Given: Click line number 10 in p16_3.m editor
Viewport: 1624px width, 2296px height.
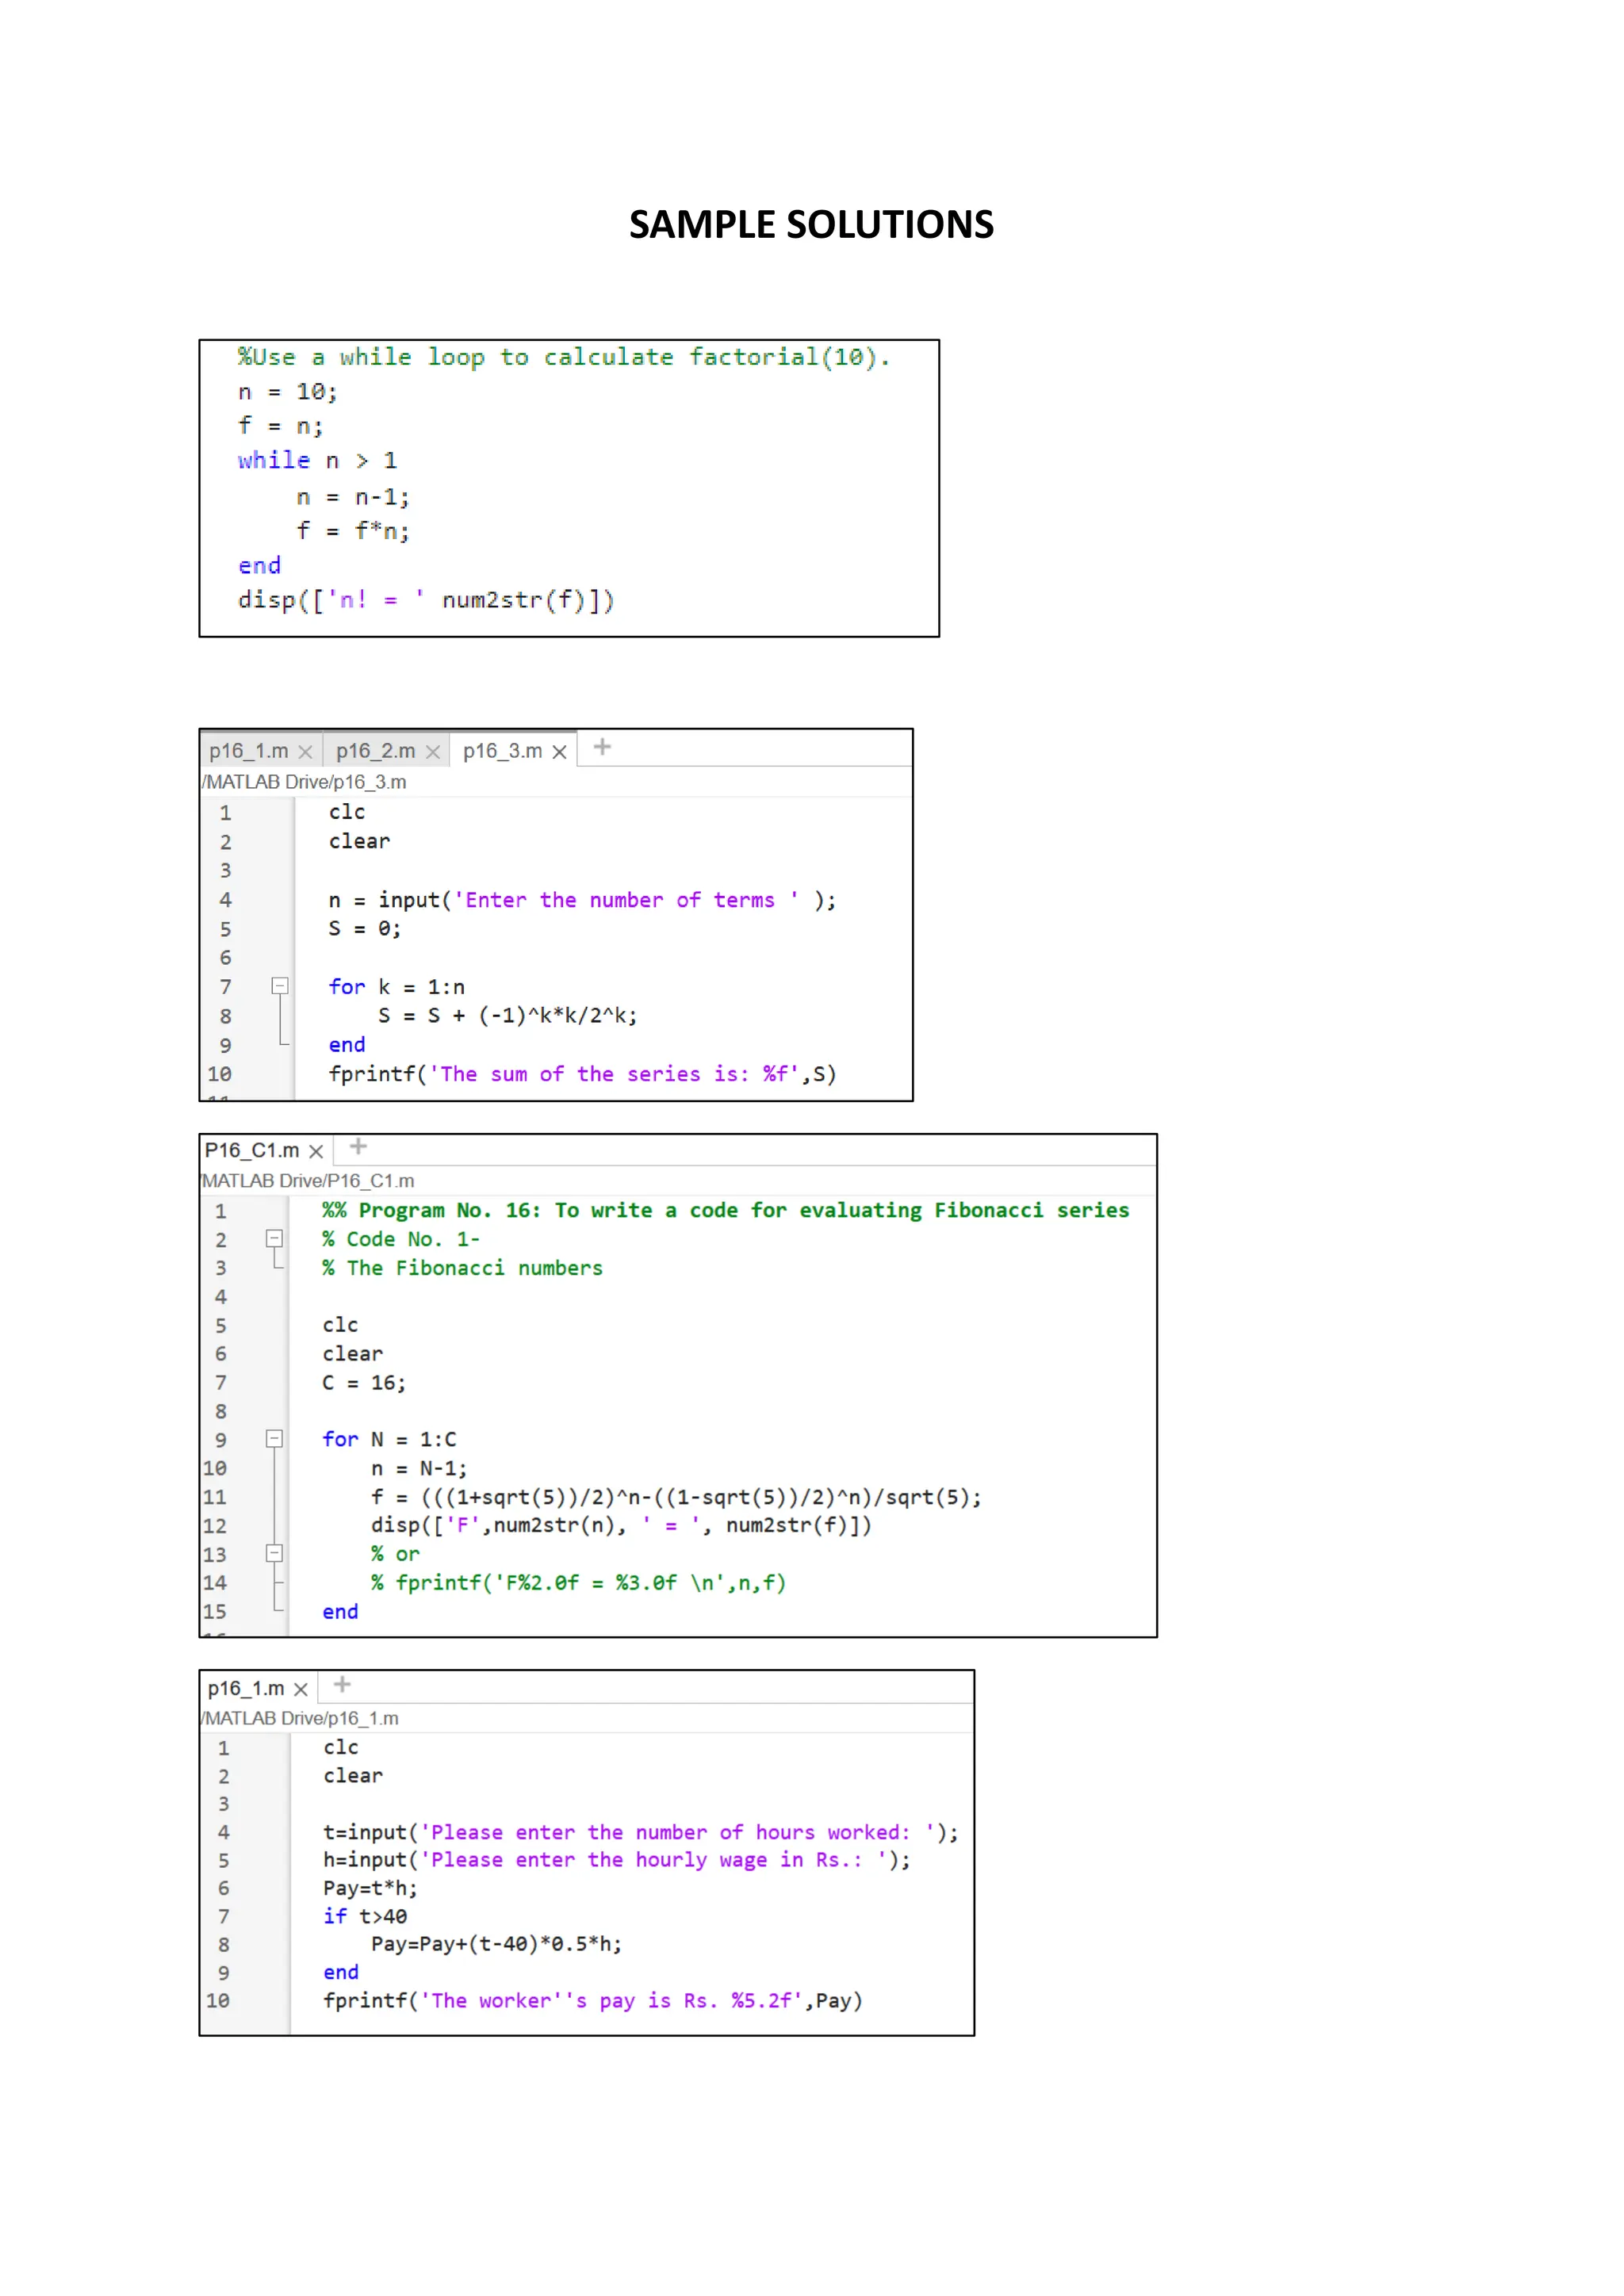Looking at the screenshot, I should click(x=220, y=1074).
